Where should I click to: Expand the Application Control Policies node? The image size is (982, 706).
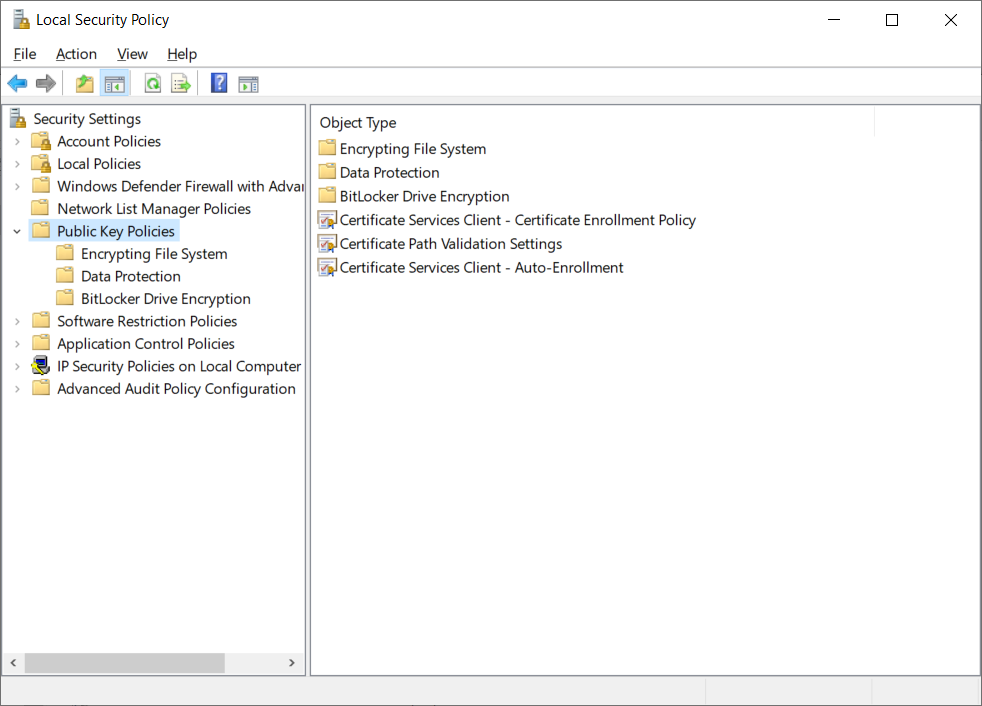coord(17,345)
